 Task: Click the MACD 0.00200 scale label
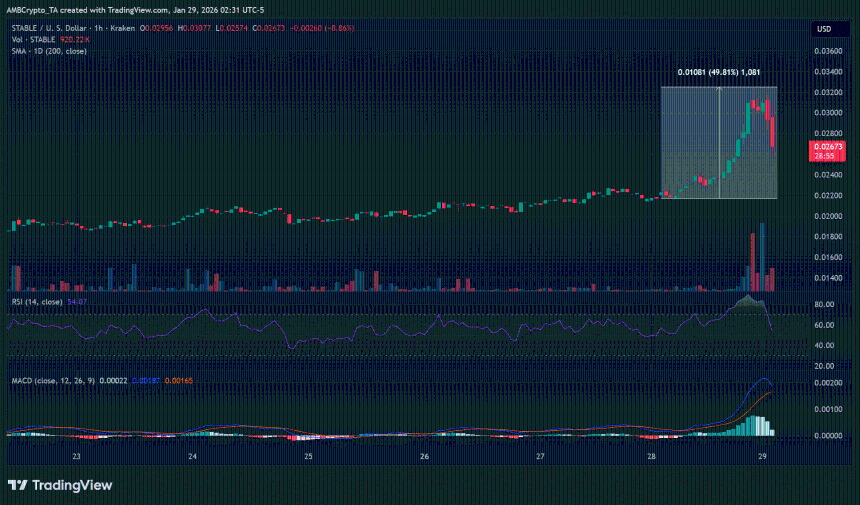(x=826, y=384)
